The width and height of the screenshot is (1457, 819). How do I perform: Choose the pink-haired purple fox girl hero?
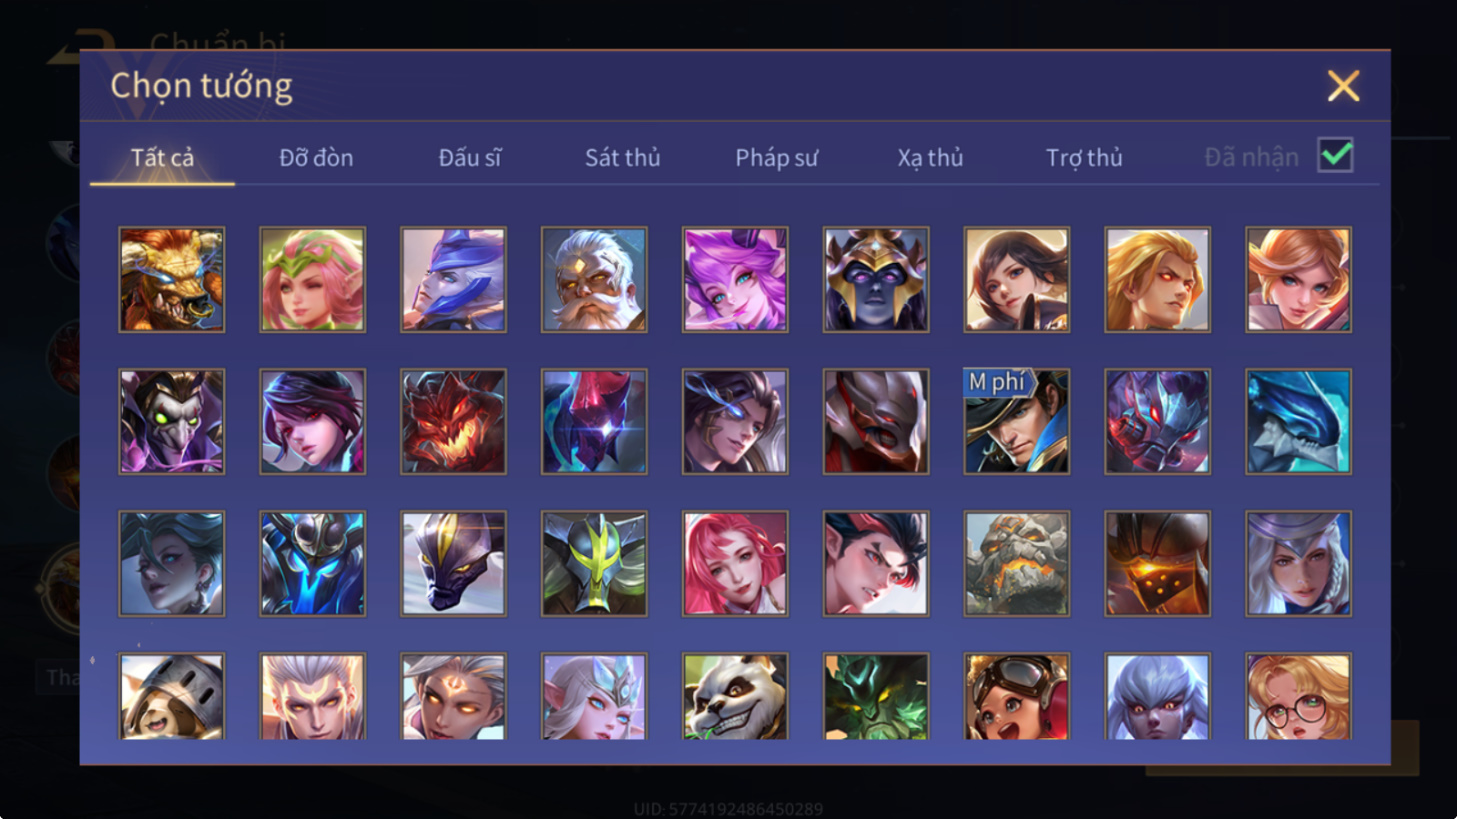(x=735, y=279)
